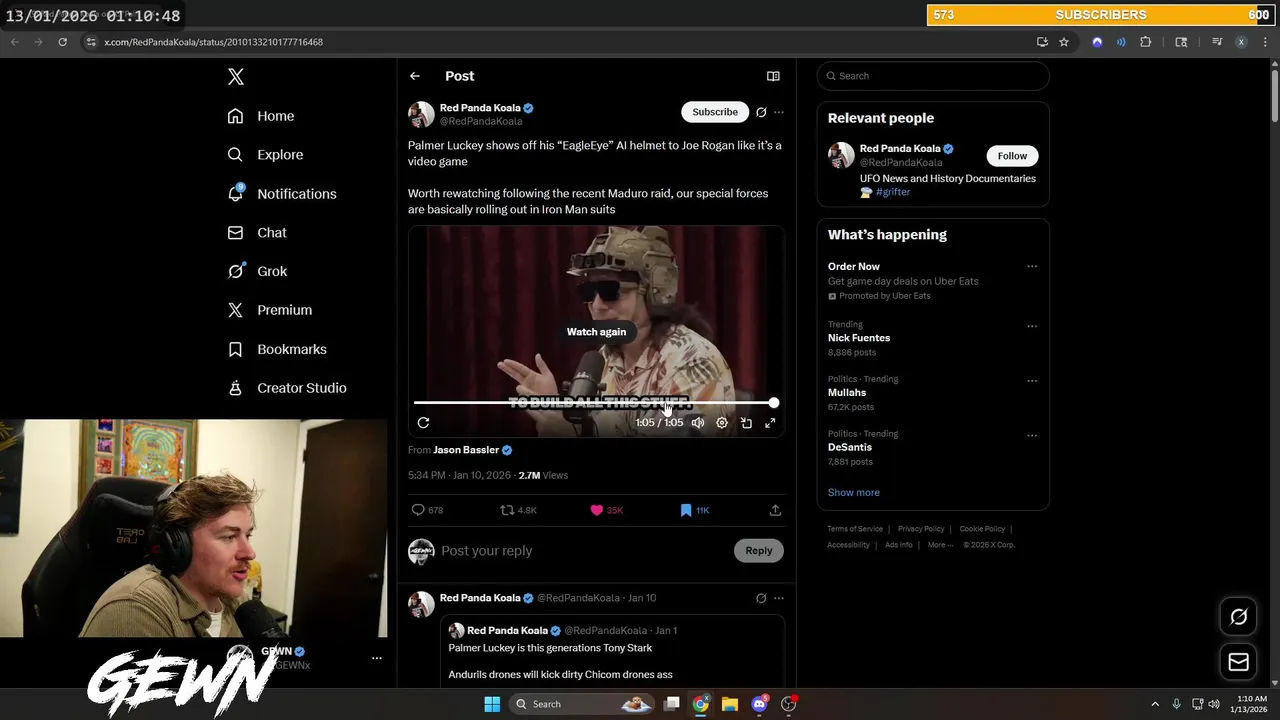Click the browser address bar URL
Viewport: 1280px width, 720px height.
(x=213, y=42)
